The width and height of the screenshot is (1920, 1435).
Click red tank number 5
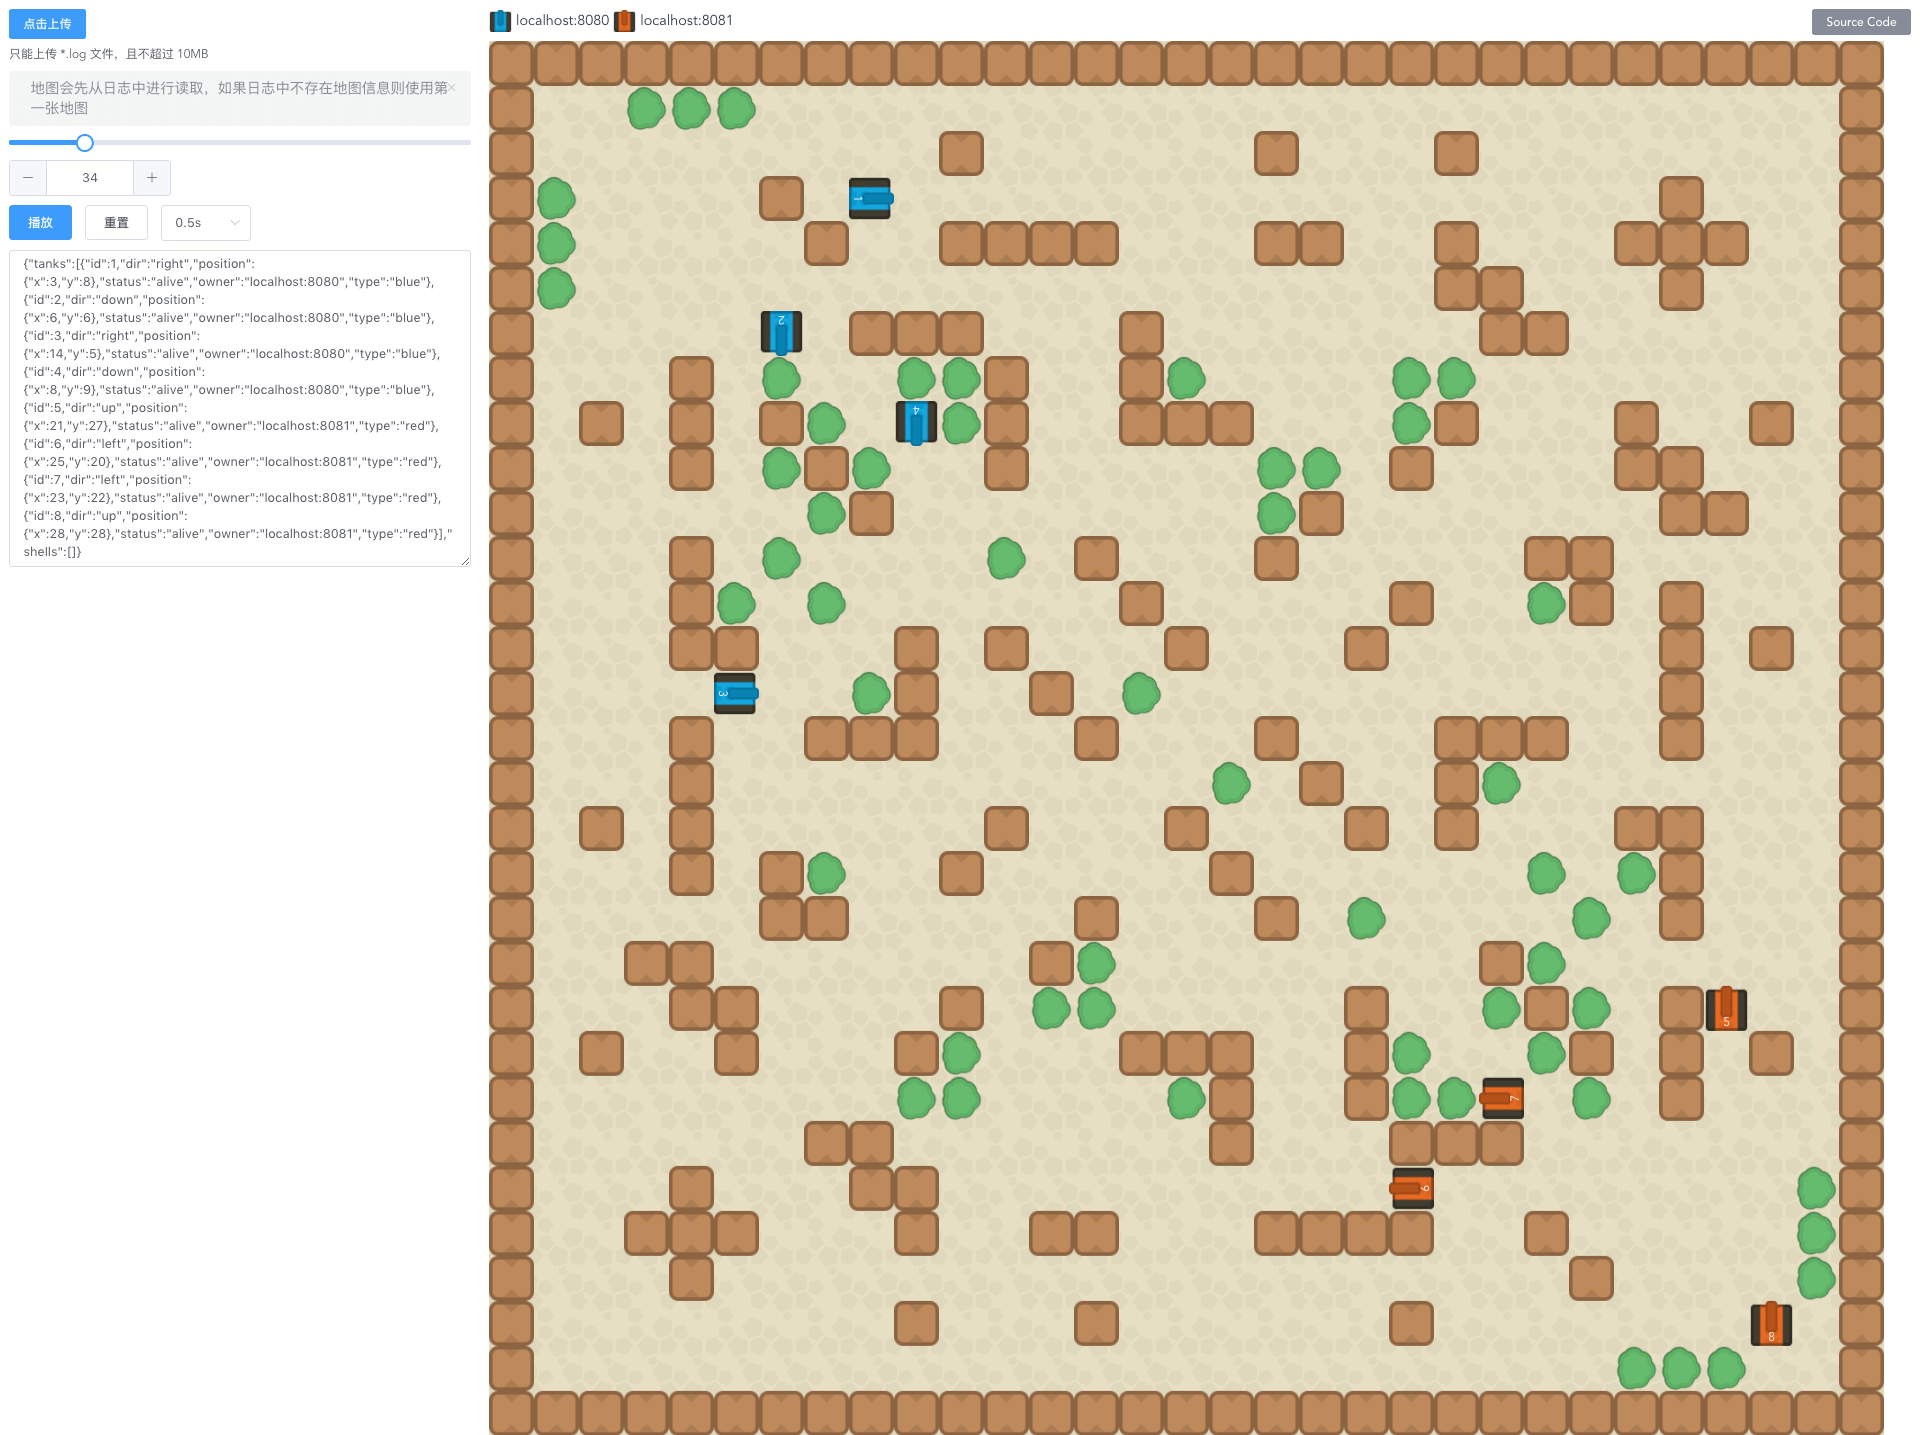click(1726, 1009)
